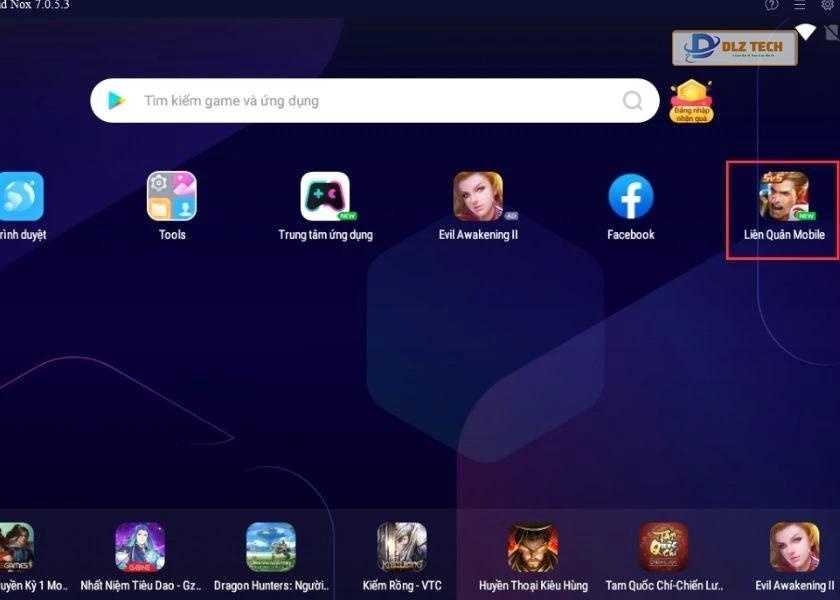This screenshot has height=600, width=840.
Task: Open Nox settings gear icon
Action: [x=827, y=5]
